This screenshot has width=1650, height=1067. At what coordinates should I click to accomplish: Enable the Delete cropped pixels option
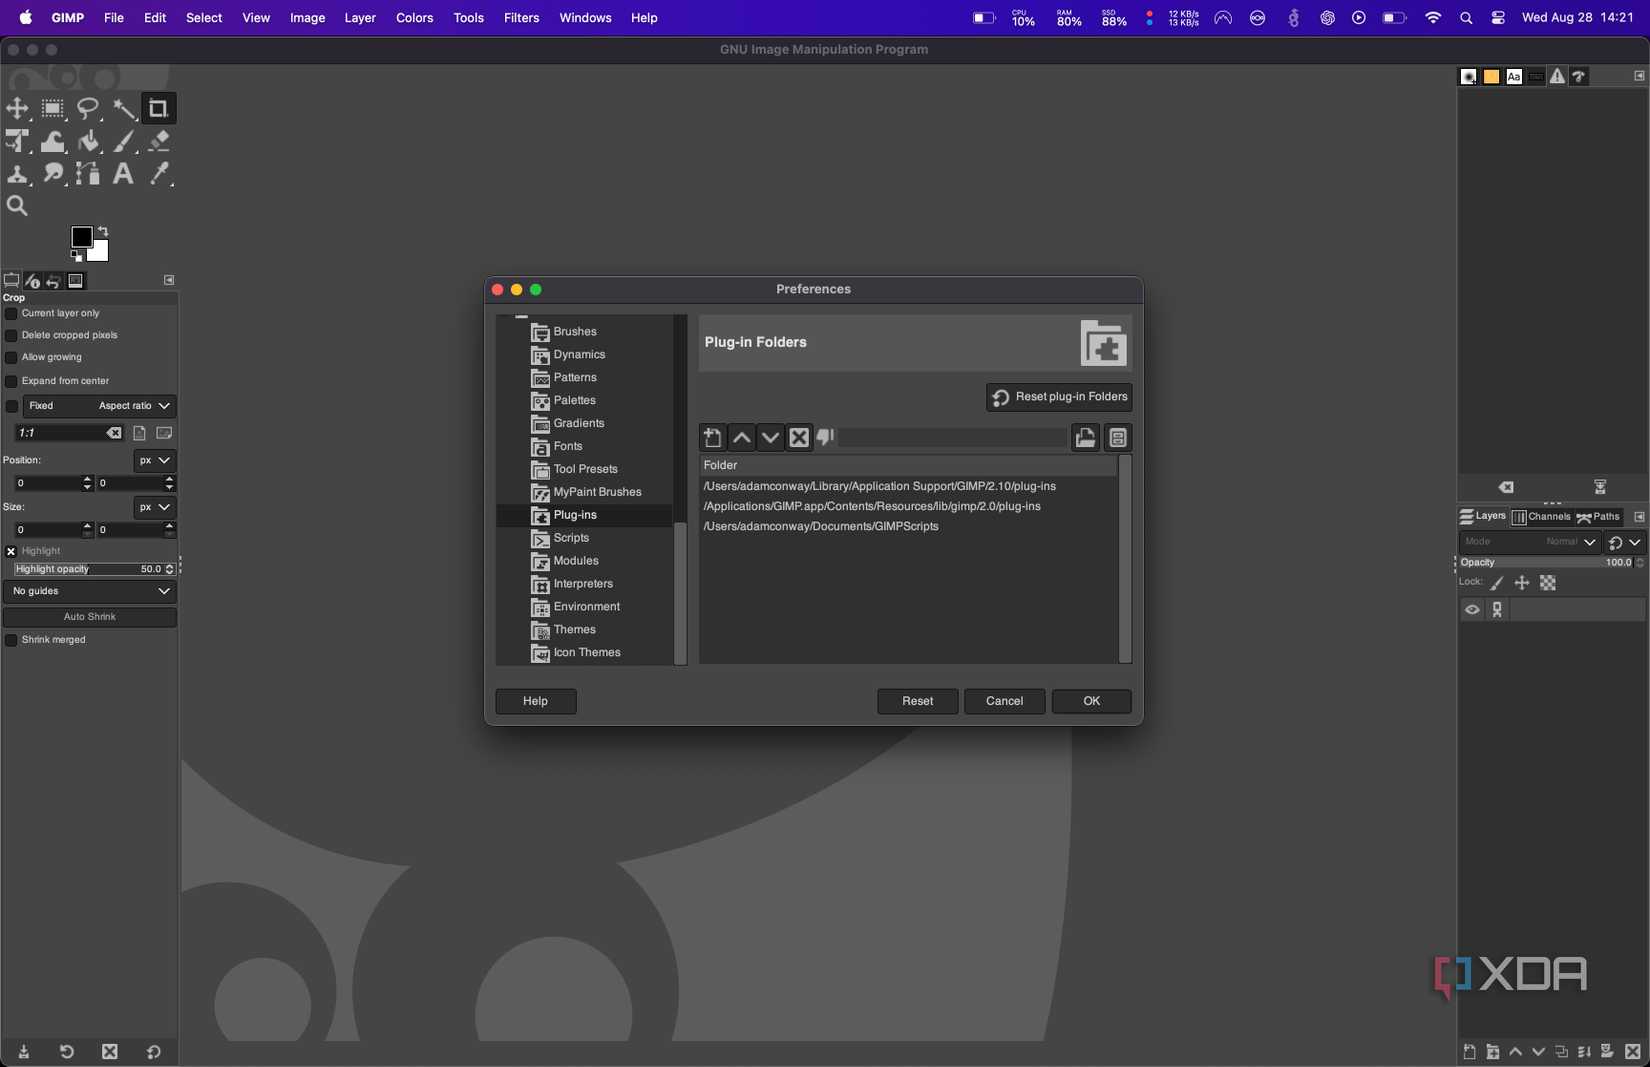pos(12,335)
